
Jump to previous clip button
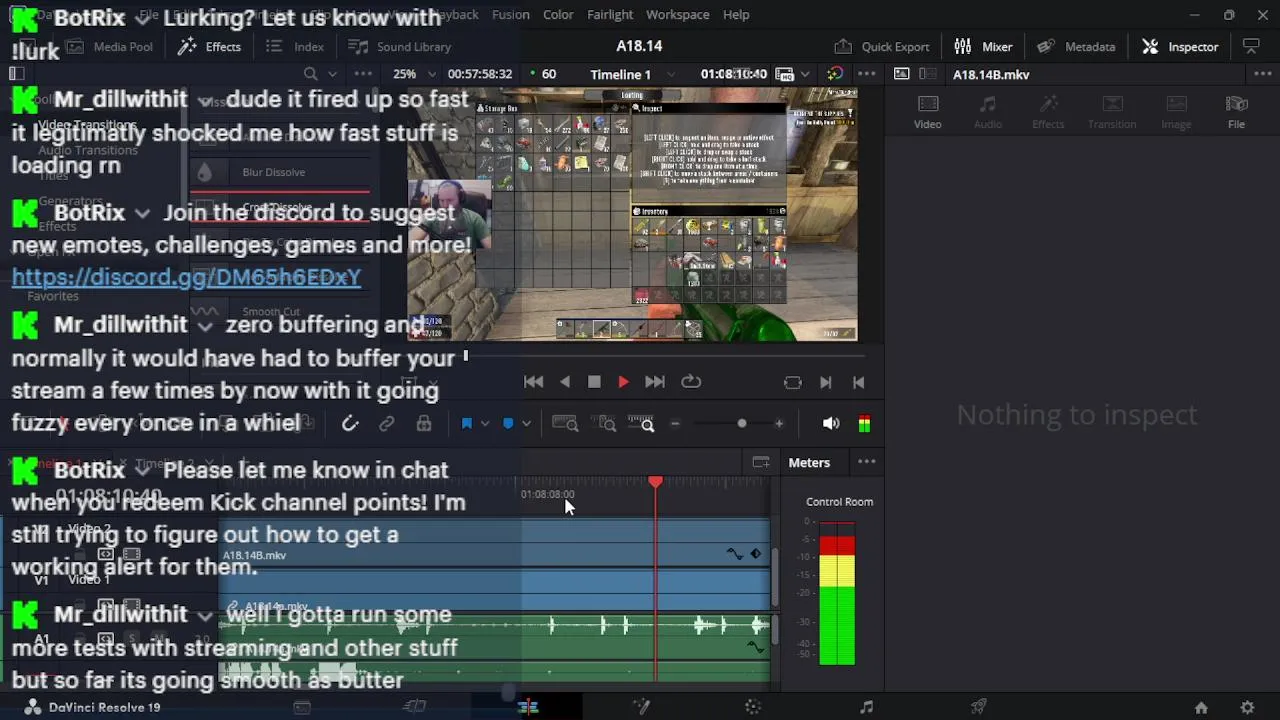(858, 382)
